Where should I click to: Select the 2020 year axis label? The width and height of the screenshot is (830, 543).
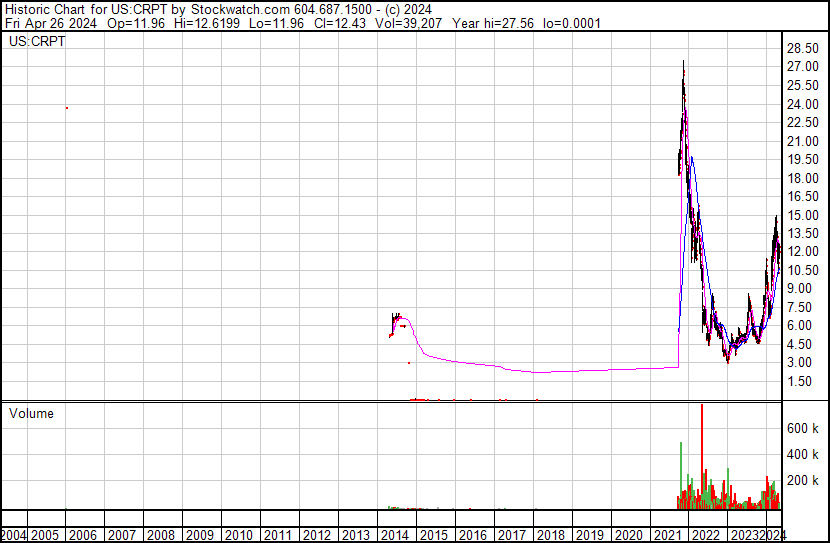[x=628, y=535]
